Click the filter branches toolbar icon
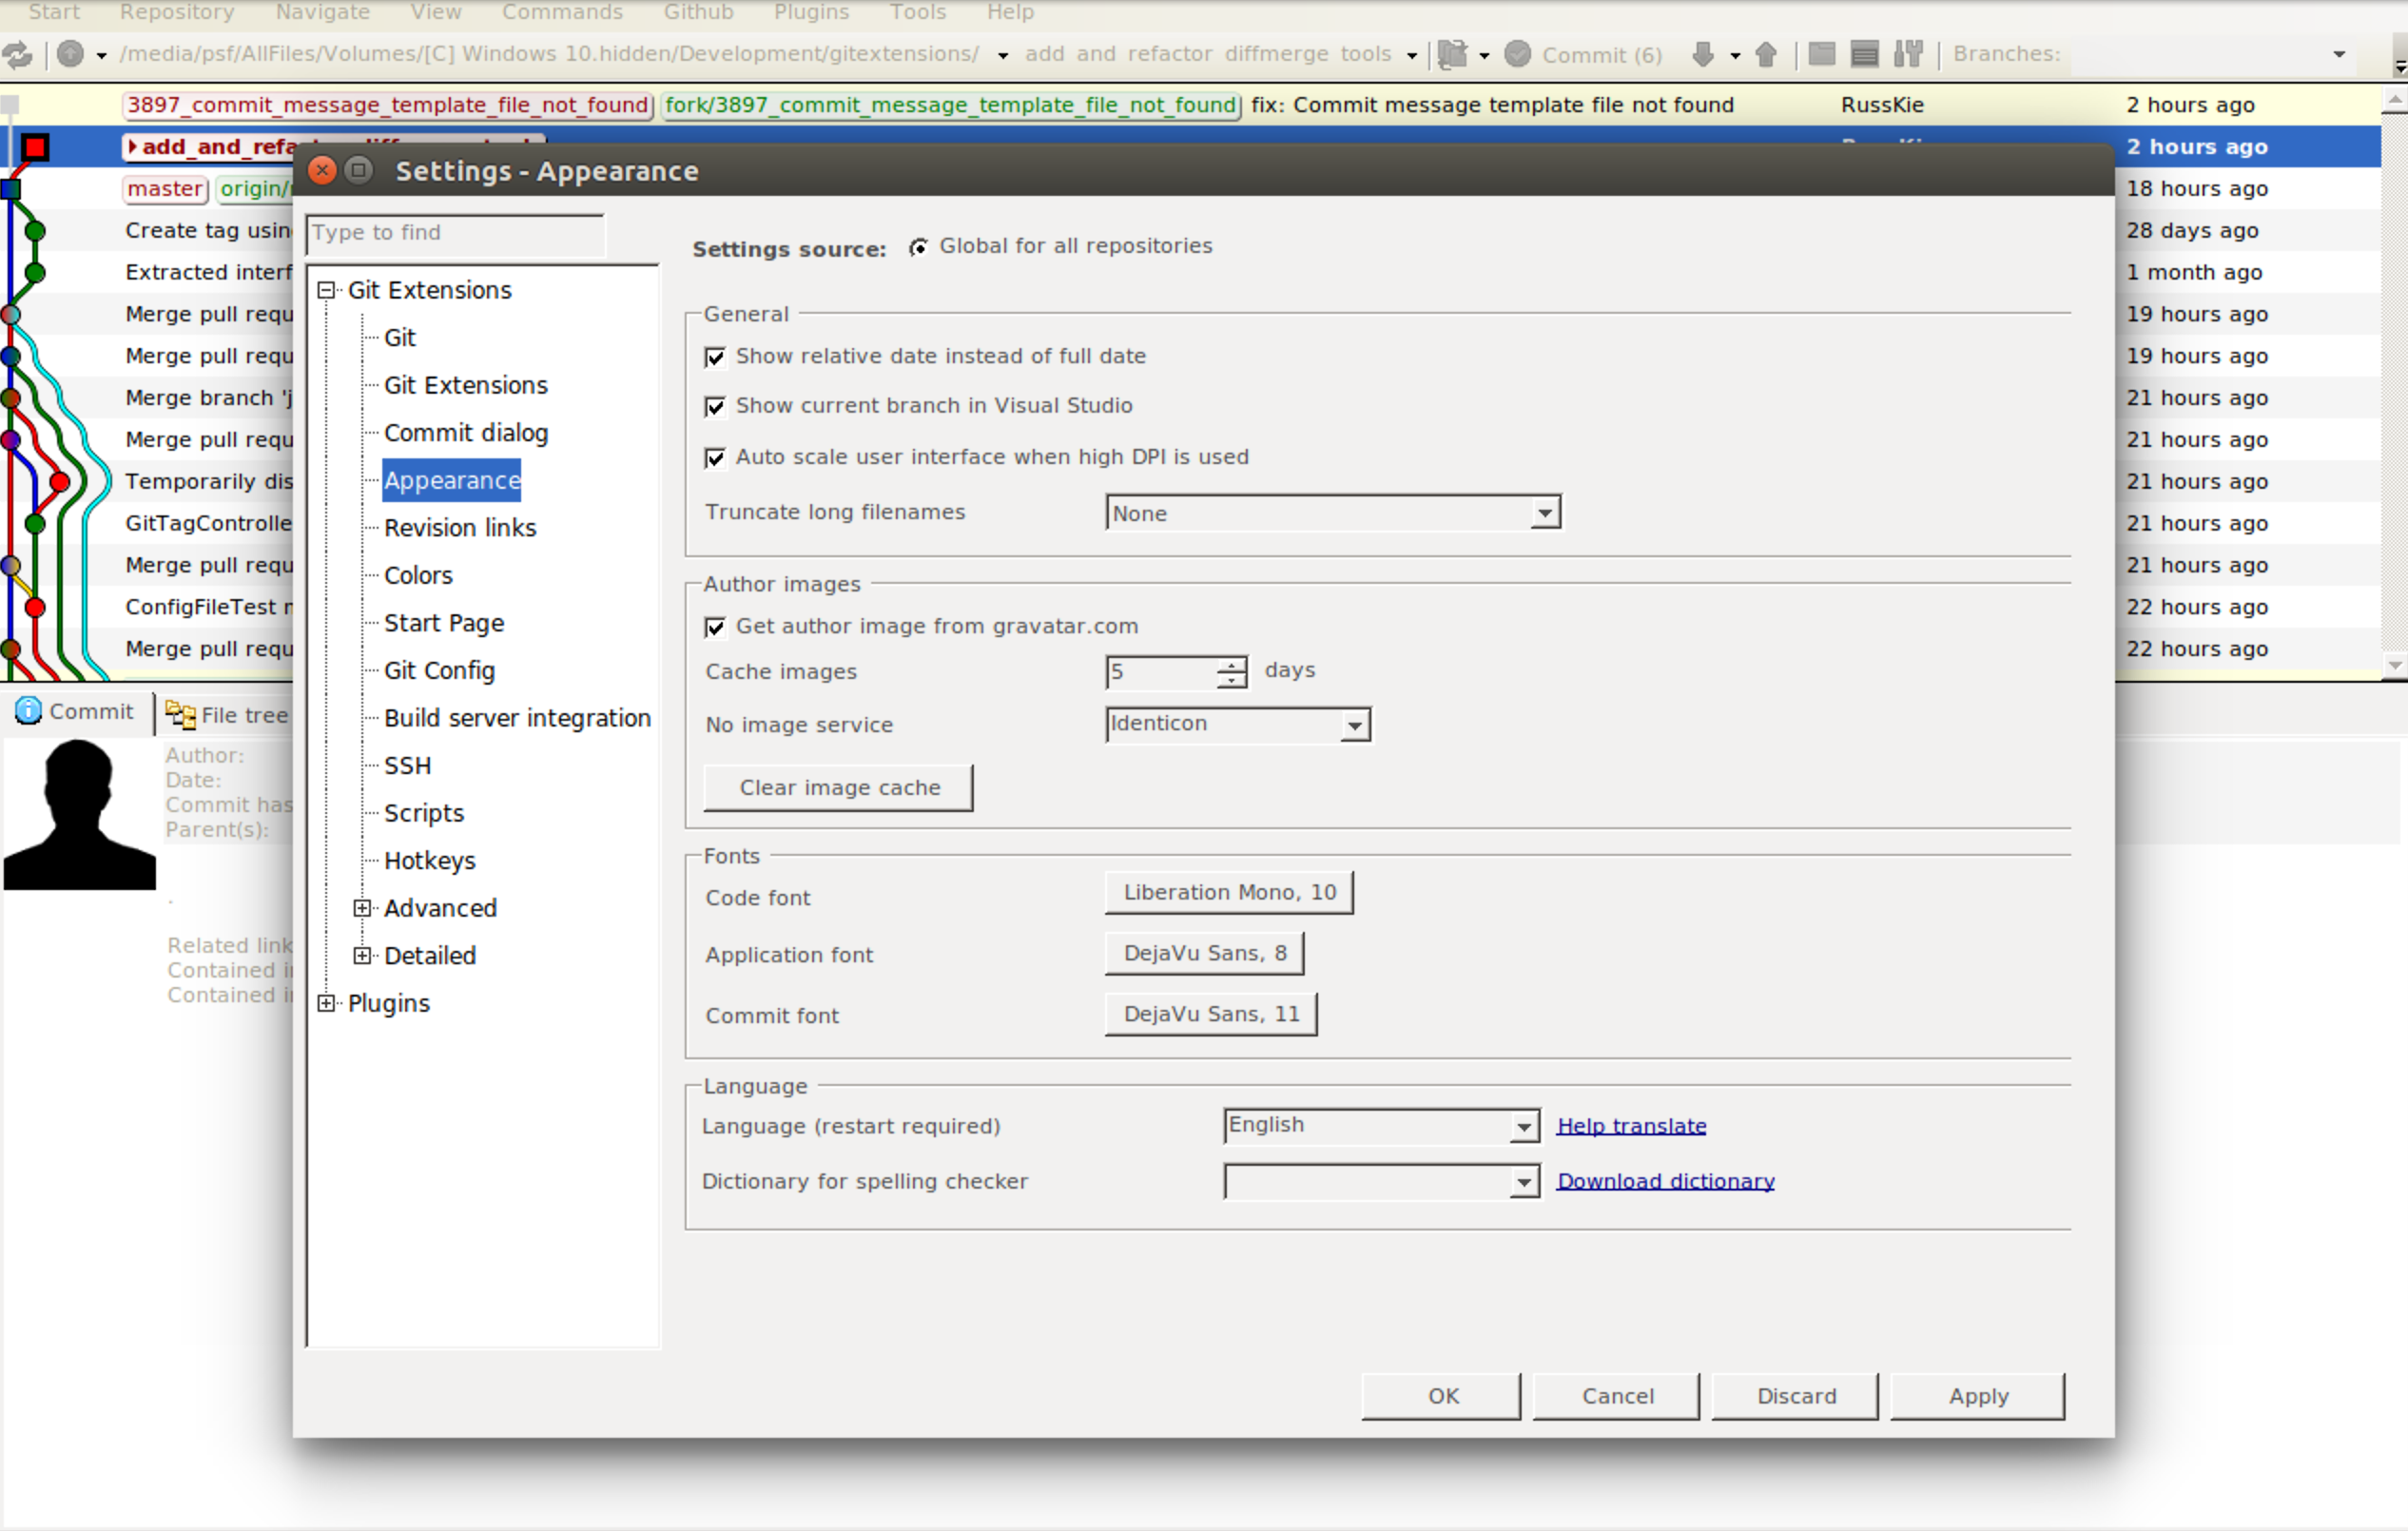This screenshot has width=2408, height=1531. (1908, 55)
